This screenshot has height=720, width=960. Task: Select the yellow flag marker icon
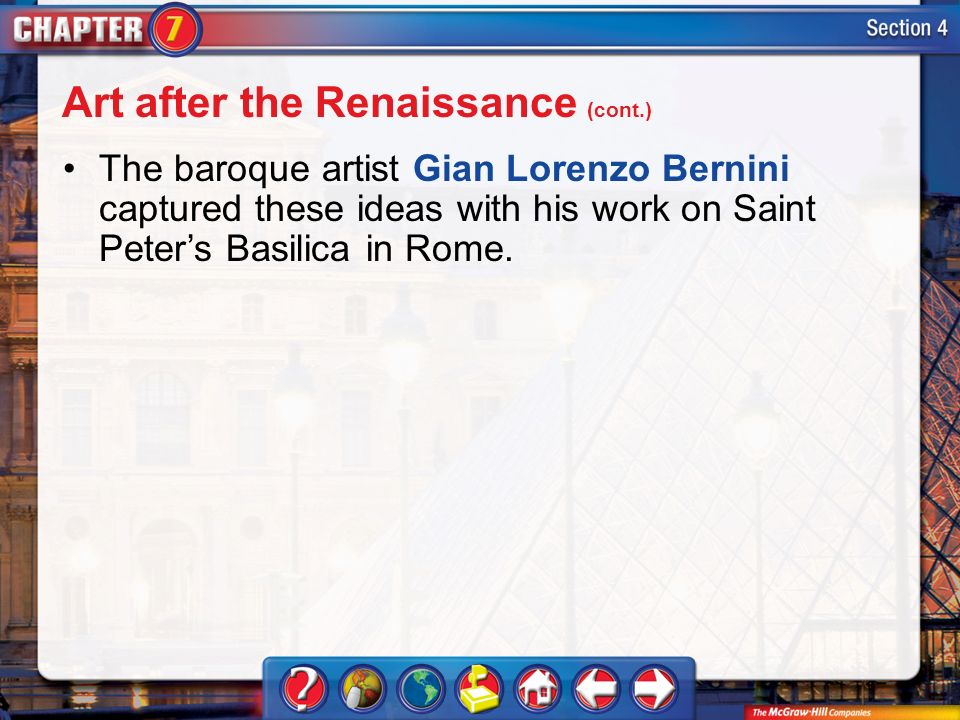pyautogui.click(x=479, y=688)
